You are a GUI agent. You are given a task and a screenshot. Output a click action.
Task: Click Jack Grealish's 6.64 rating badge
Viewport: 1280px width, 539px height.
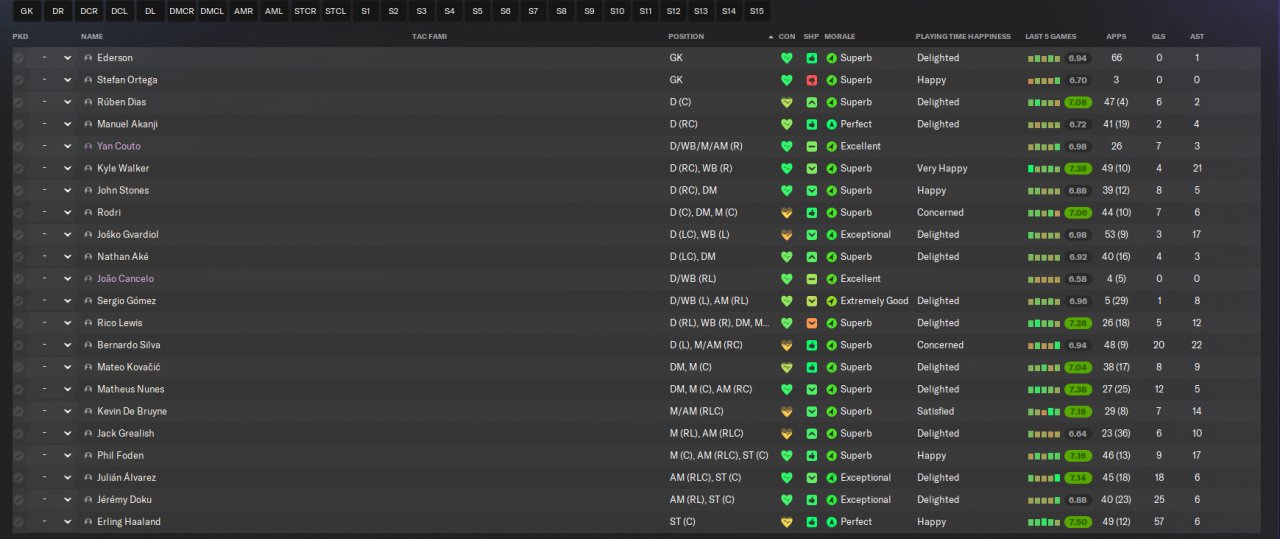[x=1078, y=434]
